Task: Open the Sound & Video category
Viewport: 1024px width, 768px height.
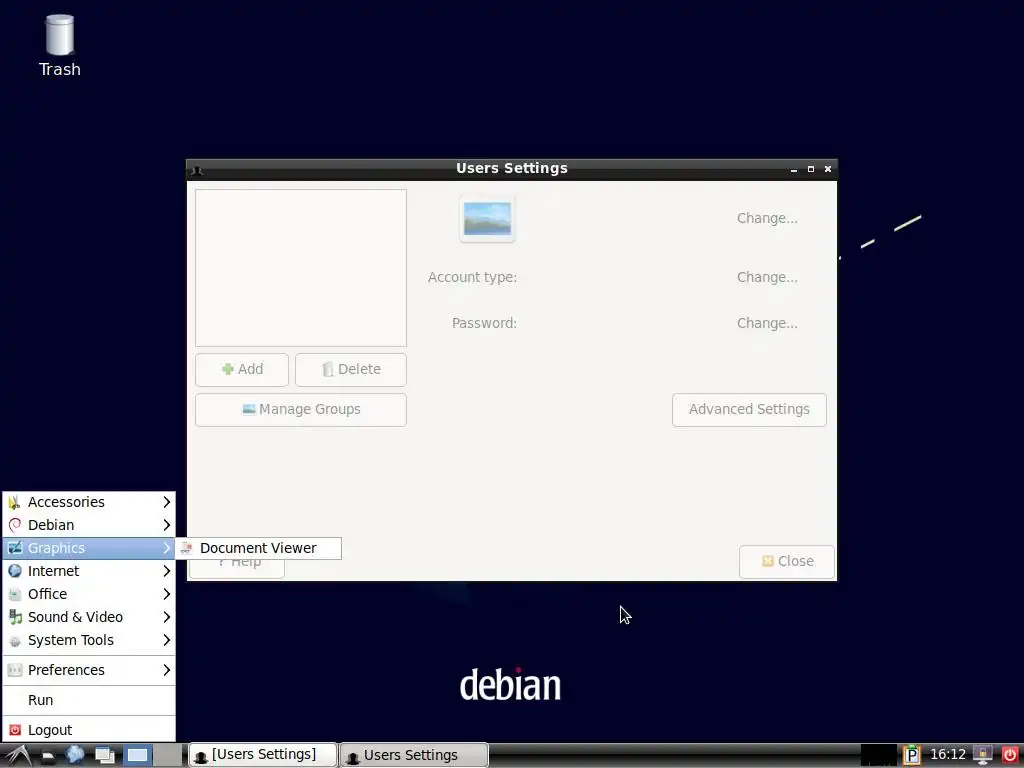Action: click(x=89, y=617)
